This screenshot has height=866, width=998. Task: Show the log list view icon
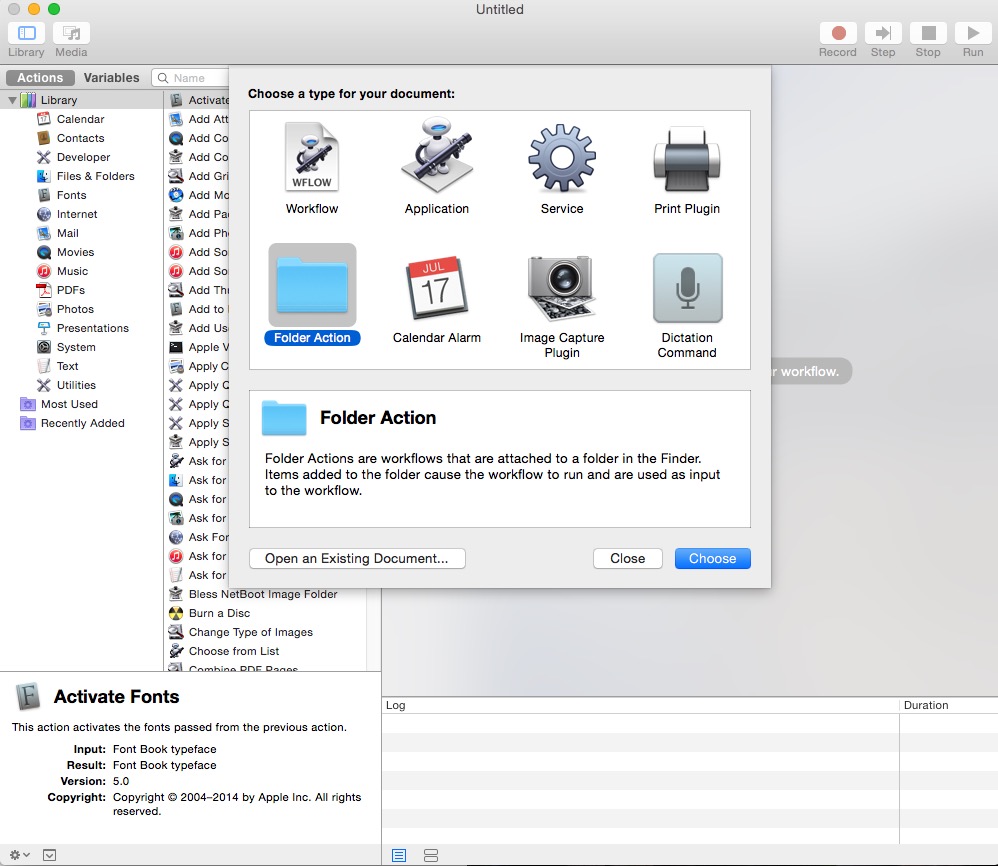tap(399, 856)
